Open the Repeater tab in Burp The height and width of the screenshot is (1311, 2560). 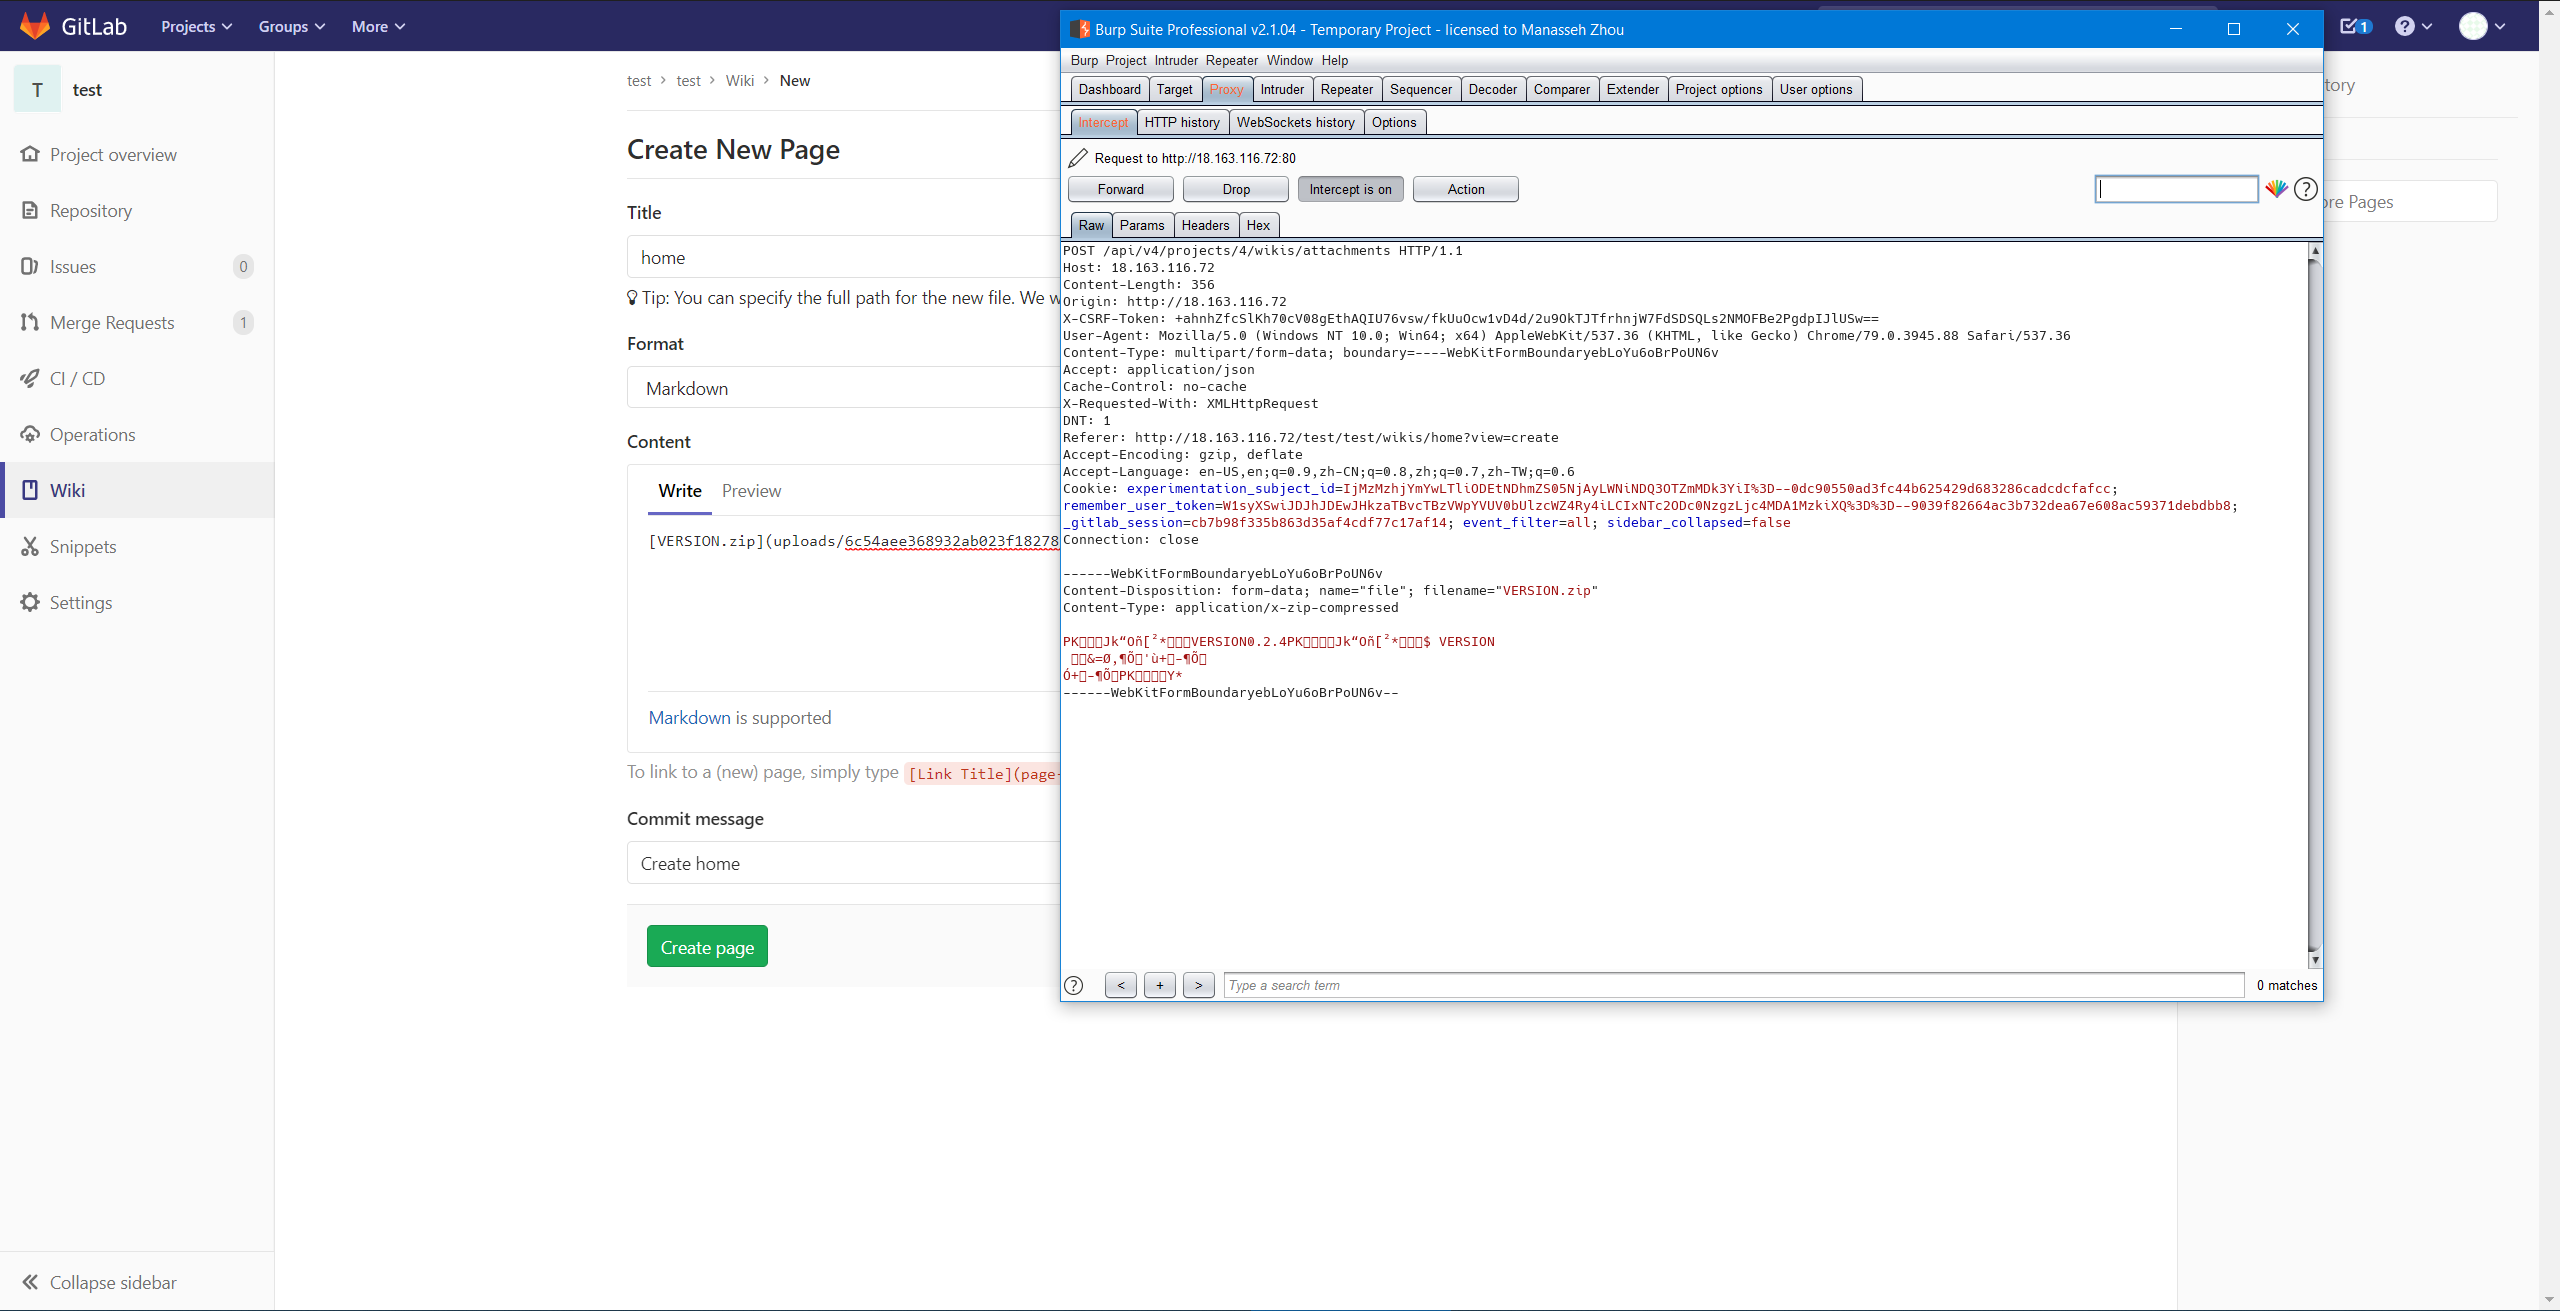[x=1346, y=89]
